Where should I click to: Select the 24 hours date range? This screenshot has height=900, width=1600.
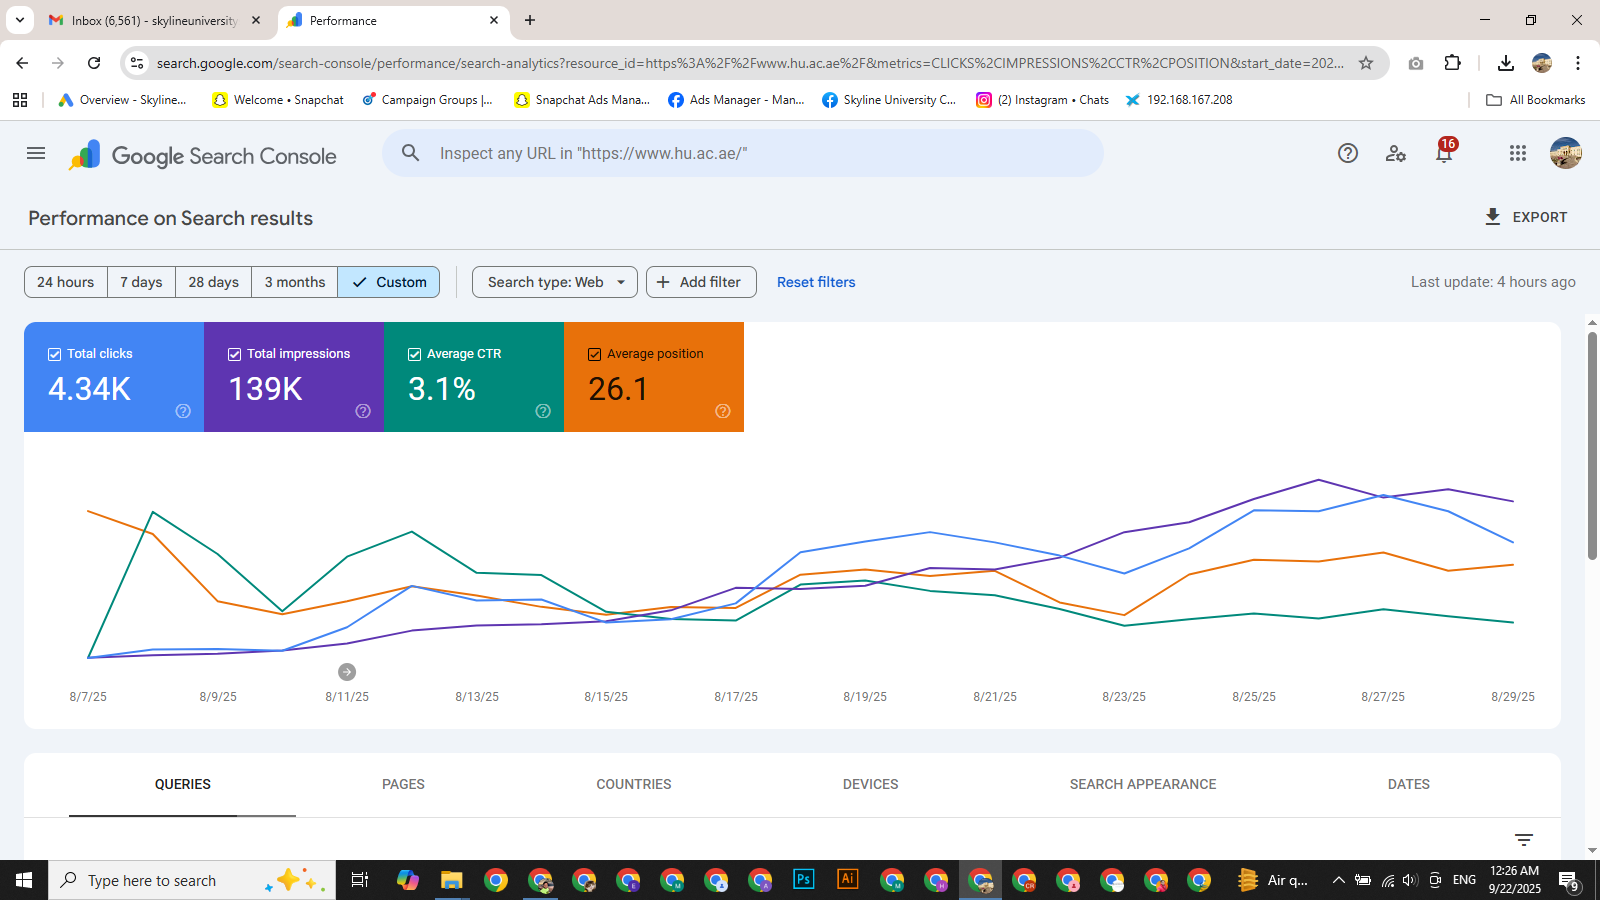tap(66, 282)
